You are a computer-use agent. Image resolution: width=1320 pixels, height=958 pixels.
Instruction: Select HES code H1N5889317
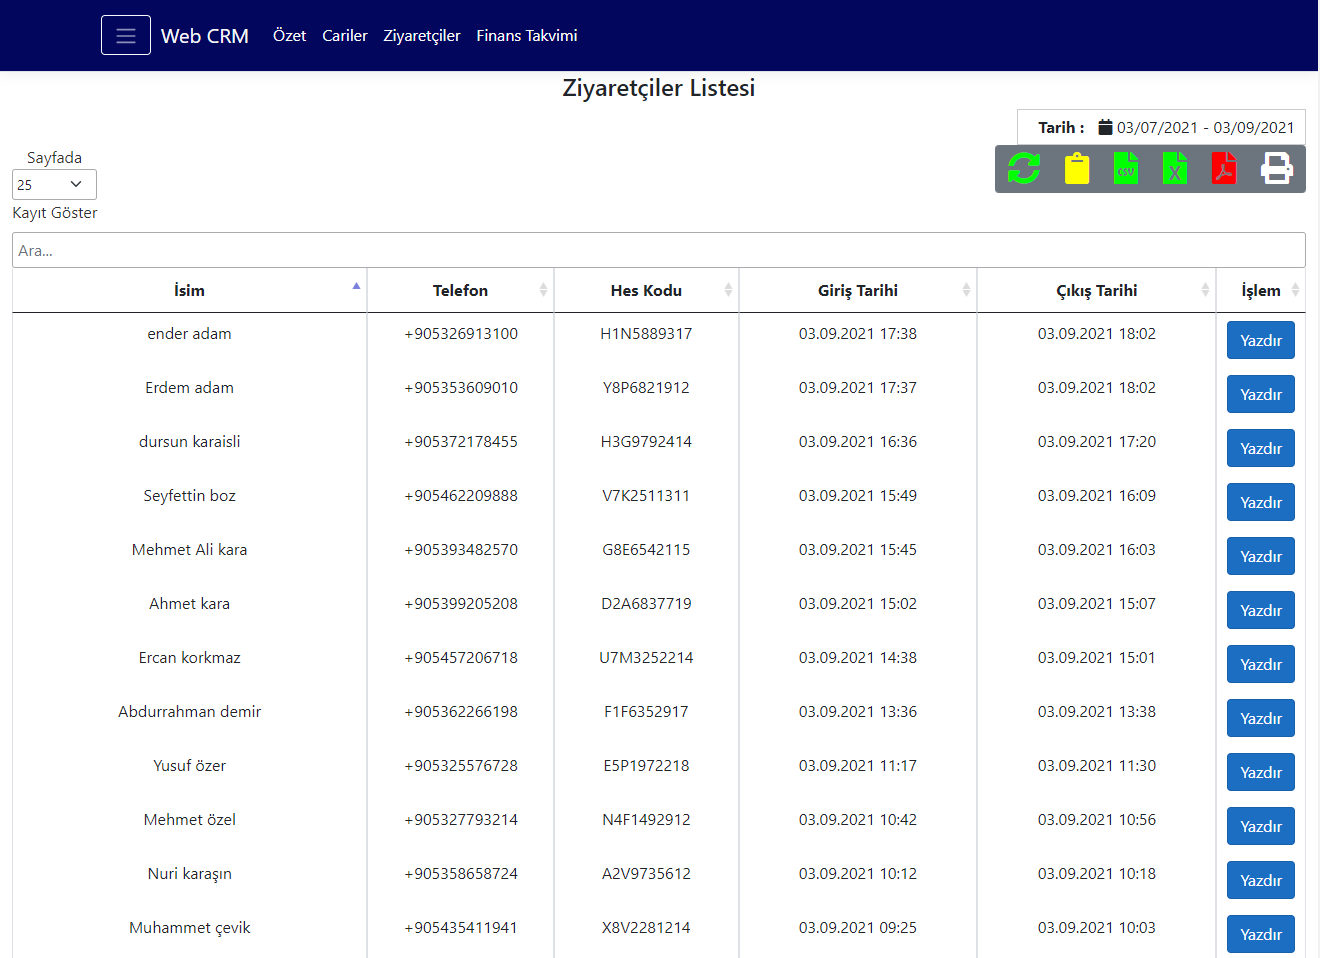[646, 333]
